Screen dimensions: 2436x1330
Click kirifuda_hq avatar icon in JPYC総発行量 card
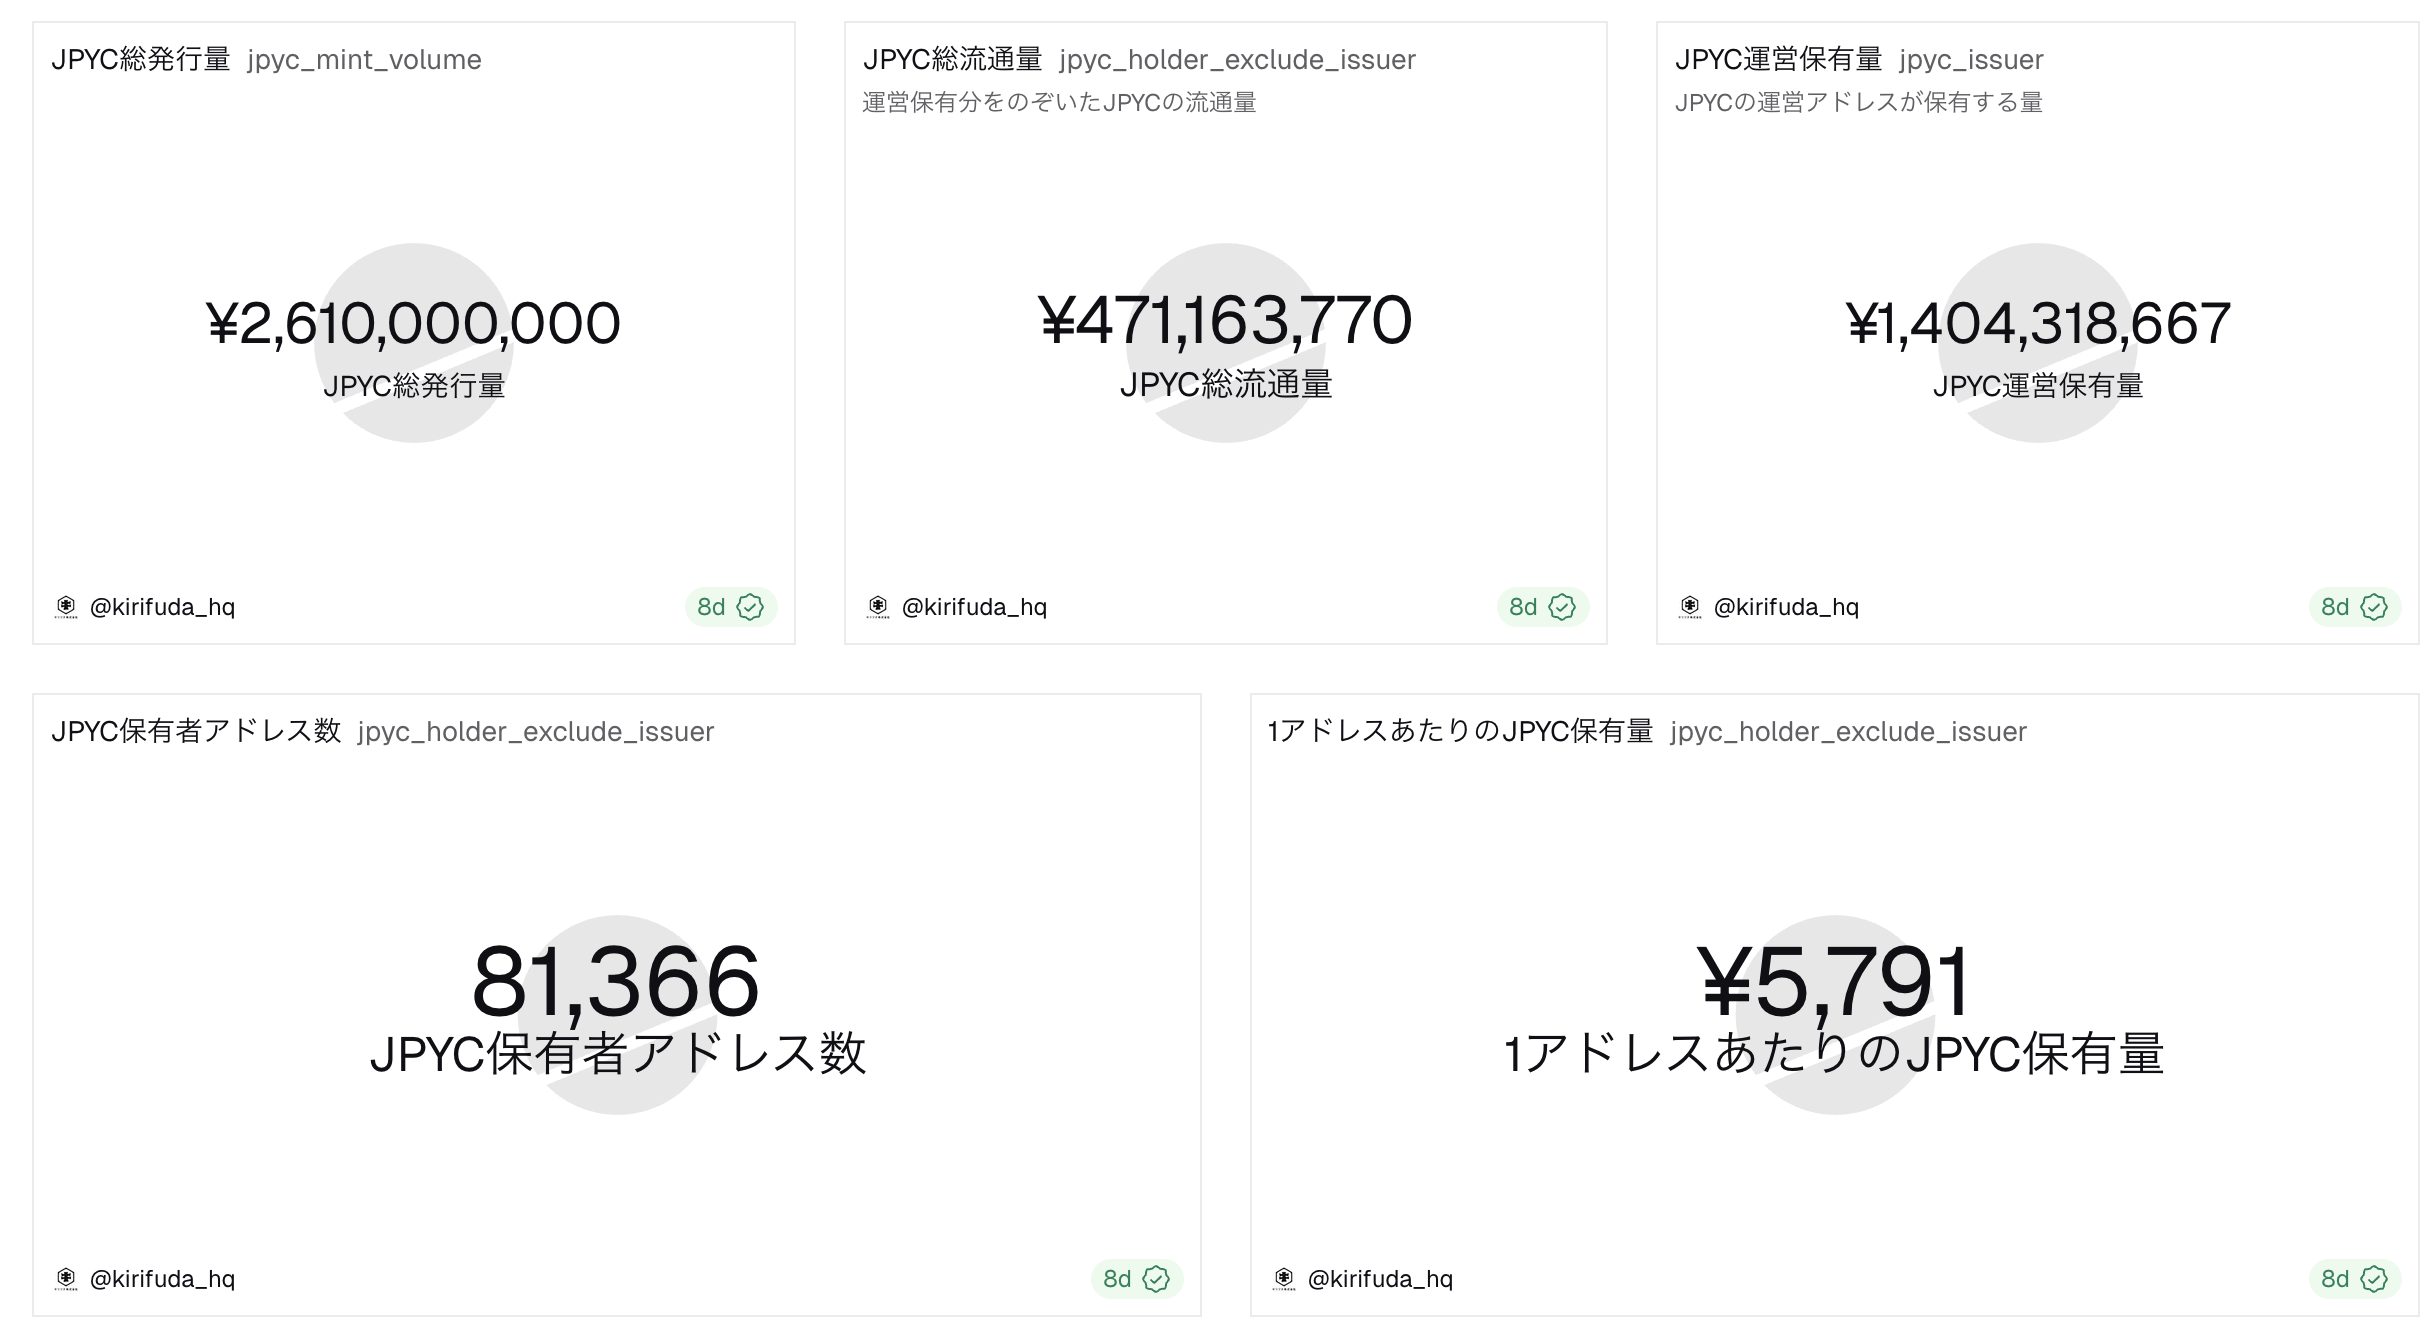tap(66, 607)
